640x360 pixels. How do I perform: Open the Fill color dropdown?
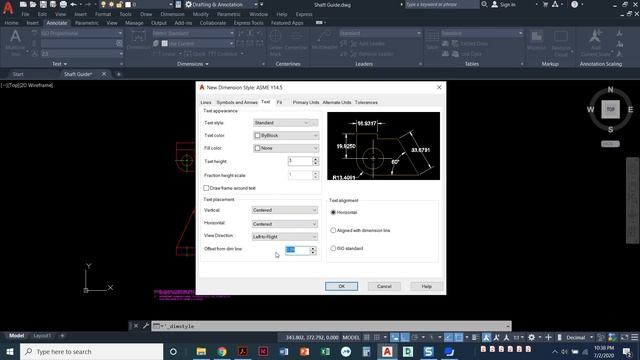tap(286, 148)
